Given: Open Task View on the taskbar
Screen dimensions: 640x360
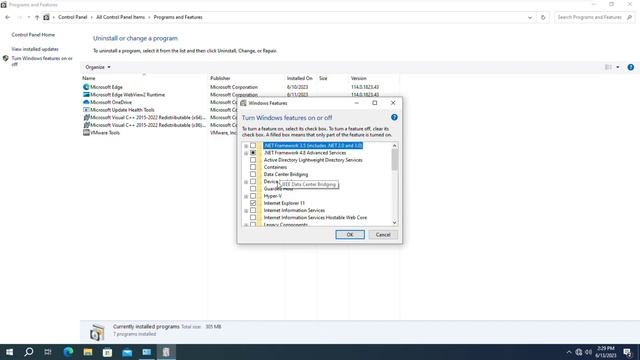Looking at the screenshot, I should pos(48,352).
